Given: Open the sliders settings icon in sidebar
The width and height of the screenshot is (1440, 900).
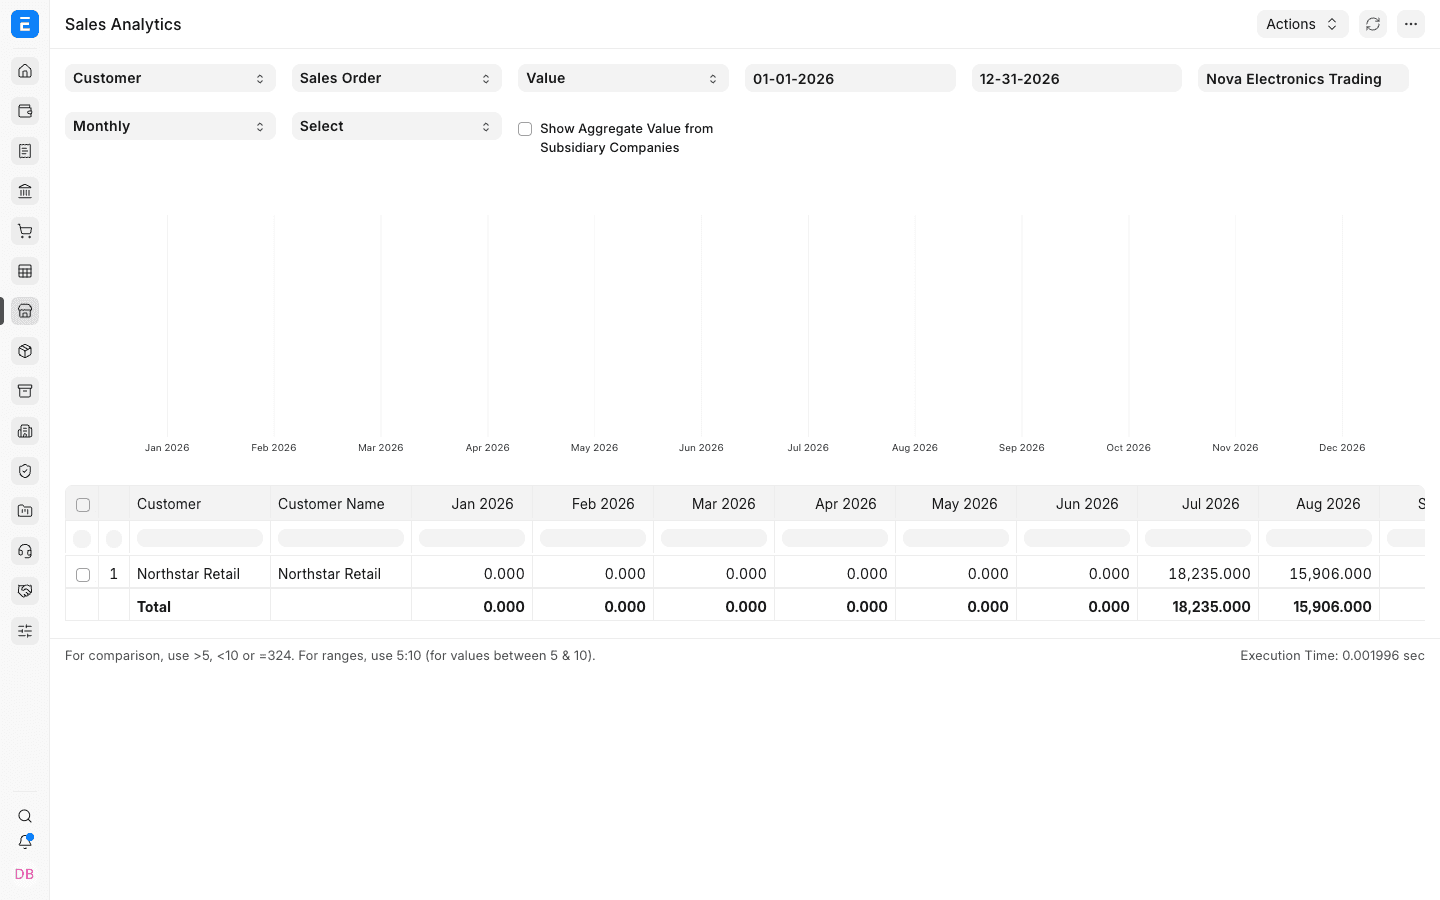Looking at the screenshot, I should (25, 631).
